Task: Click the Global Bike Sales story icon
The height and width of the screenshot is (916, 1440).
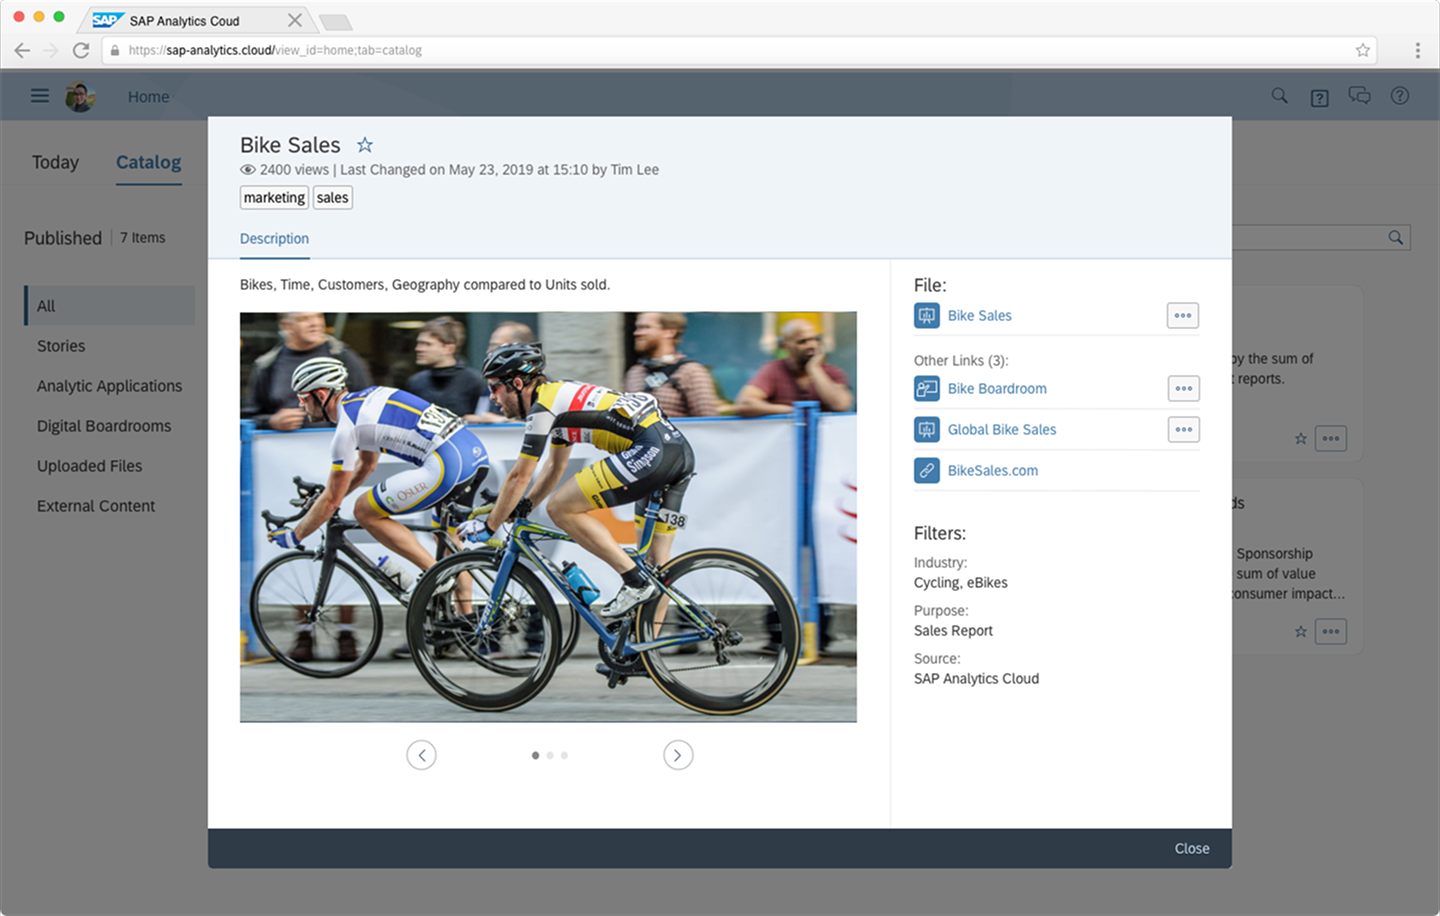Action: [x=927, y=430]
